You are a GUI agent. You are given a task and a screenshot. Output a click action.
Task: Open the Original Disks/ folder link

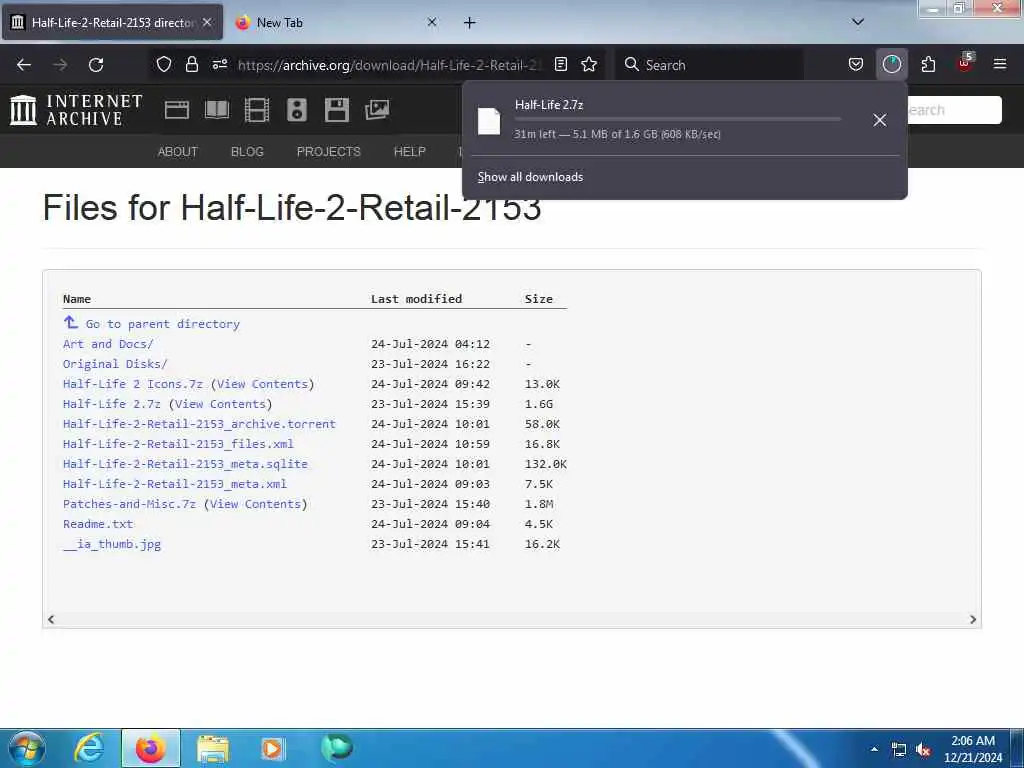tap(115, 364)
